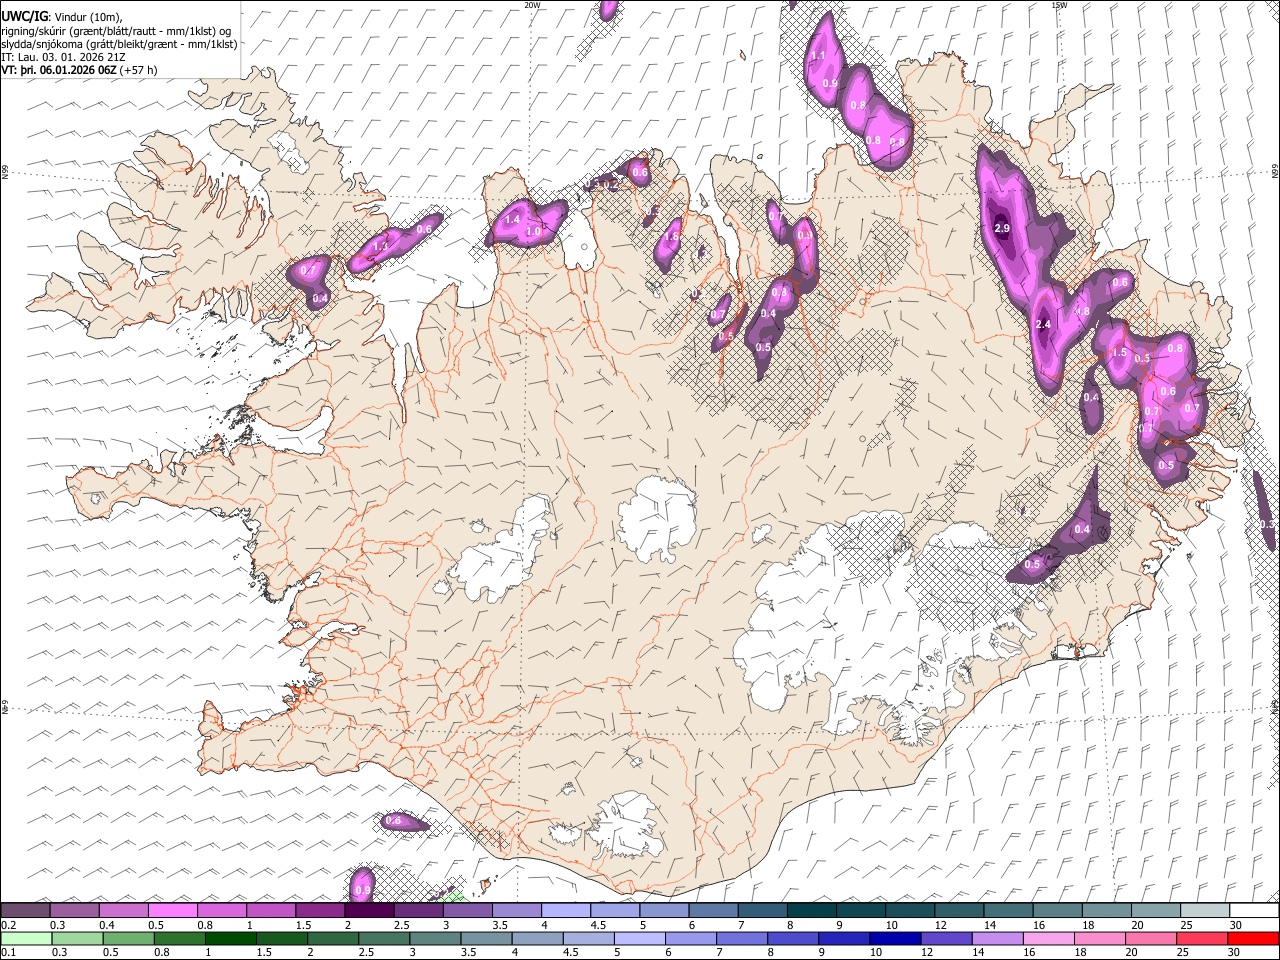The image size is (1280, 960).
Task: Click the 2.9 snowfall maximum value
Action: (1003, 229)
